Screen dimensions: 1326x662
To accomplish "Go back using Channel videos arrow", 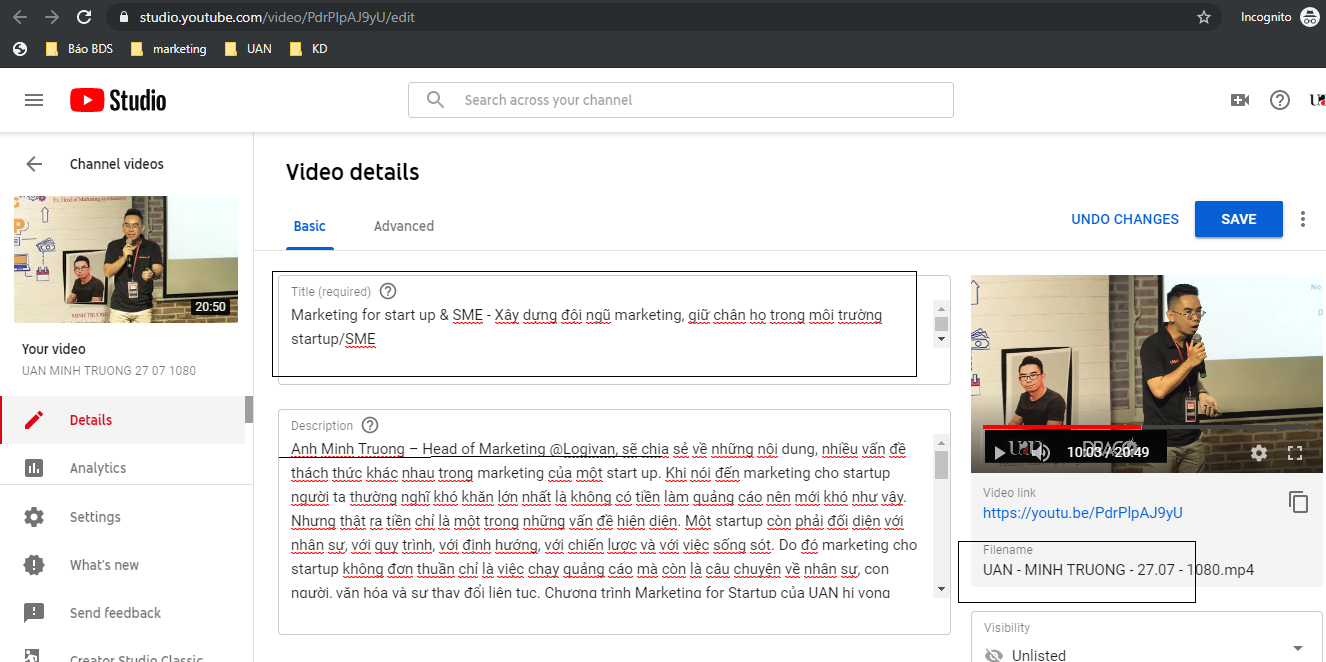I will tap(34, 164).
